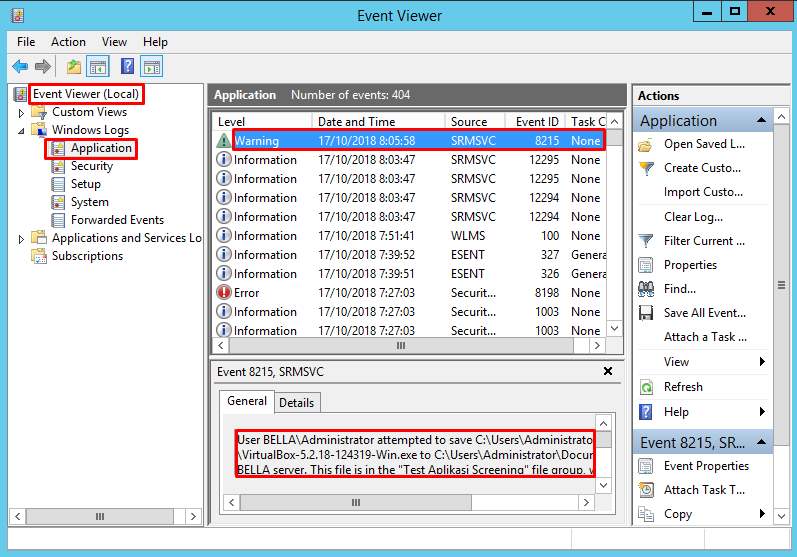The image size is (797, 557).
Task: Select ESENT event 327 row
Action: [410, 255]
